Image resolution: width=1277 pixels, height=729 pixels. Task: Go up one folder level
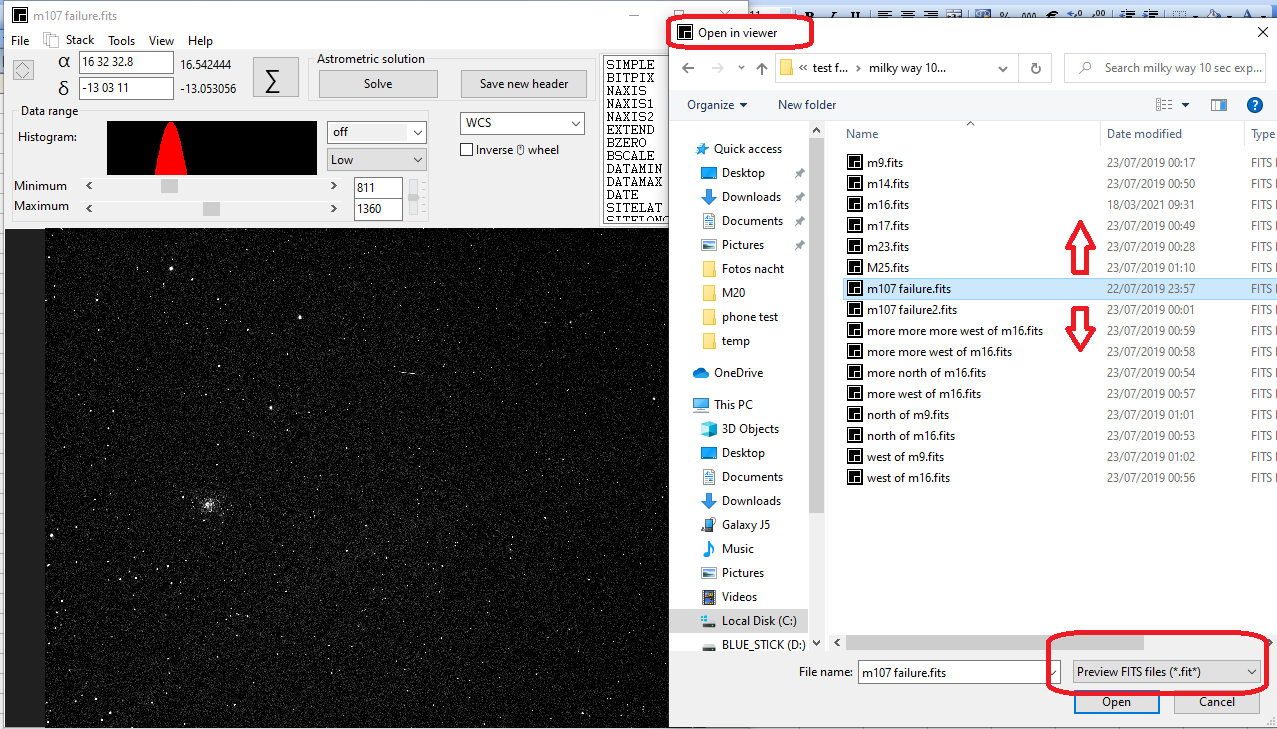(762, 68)
